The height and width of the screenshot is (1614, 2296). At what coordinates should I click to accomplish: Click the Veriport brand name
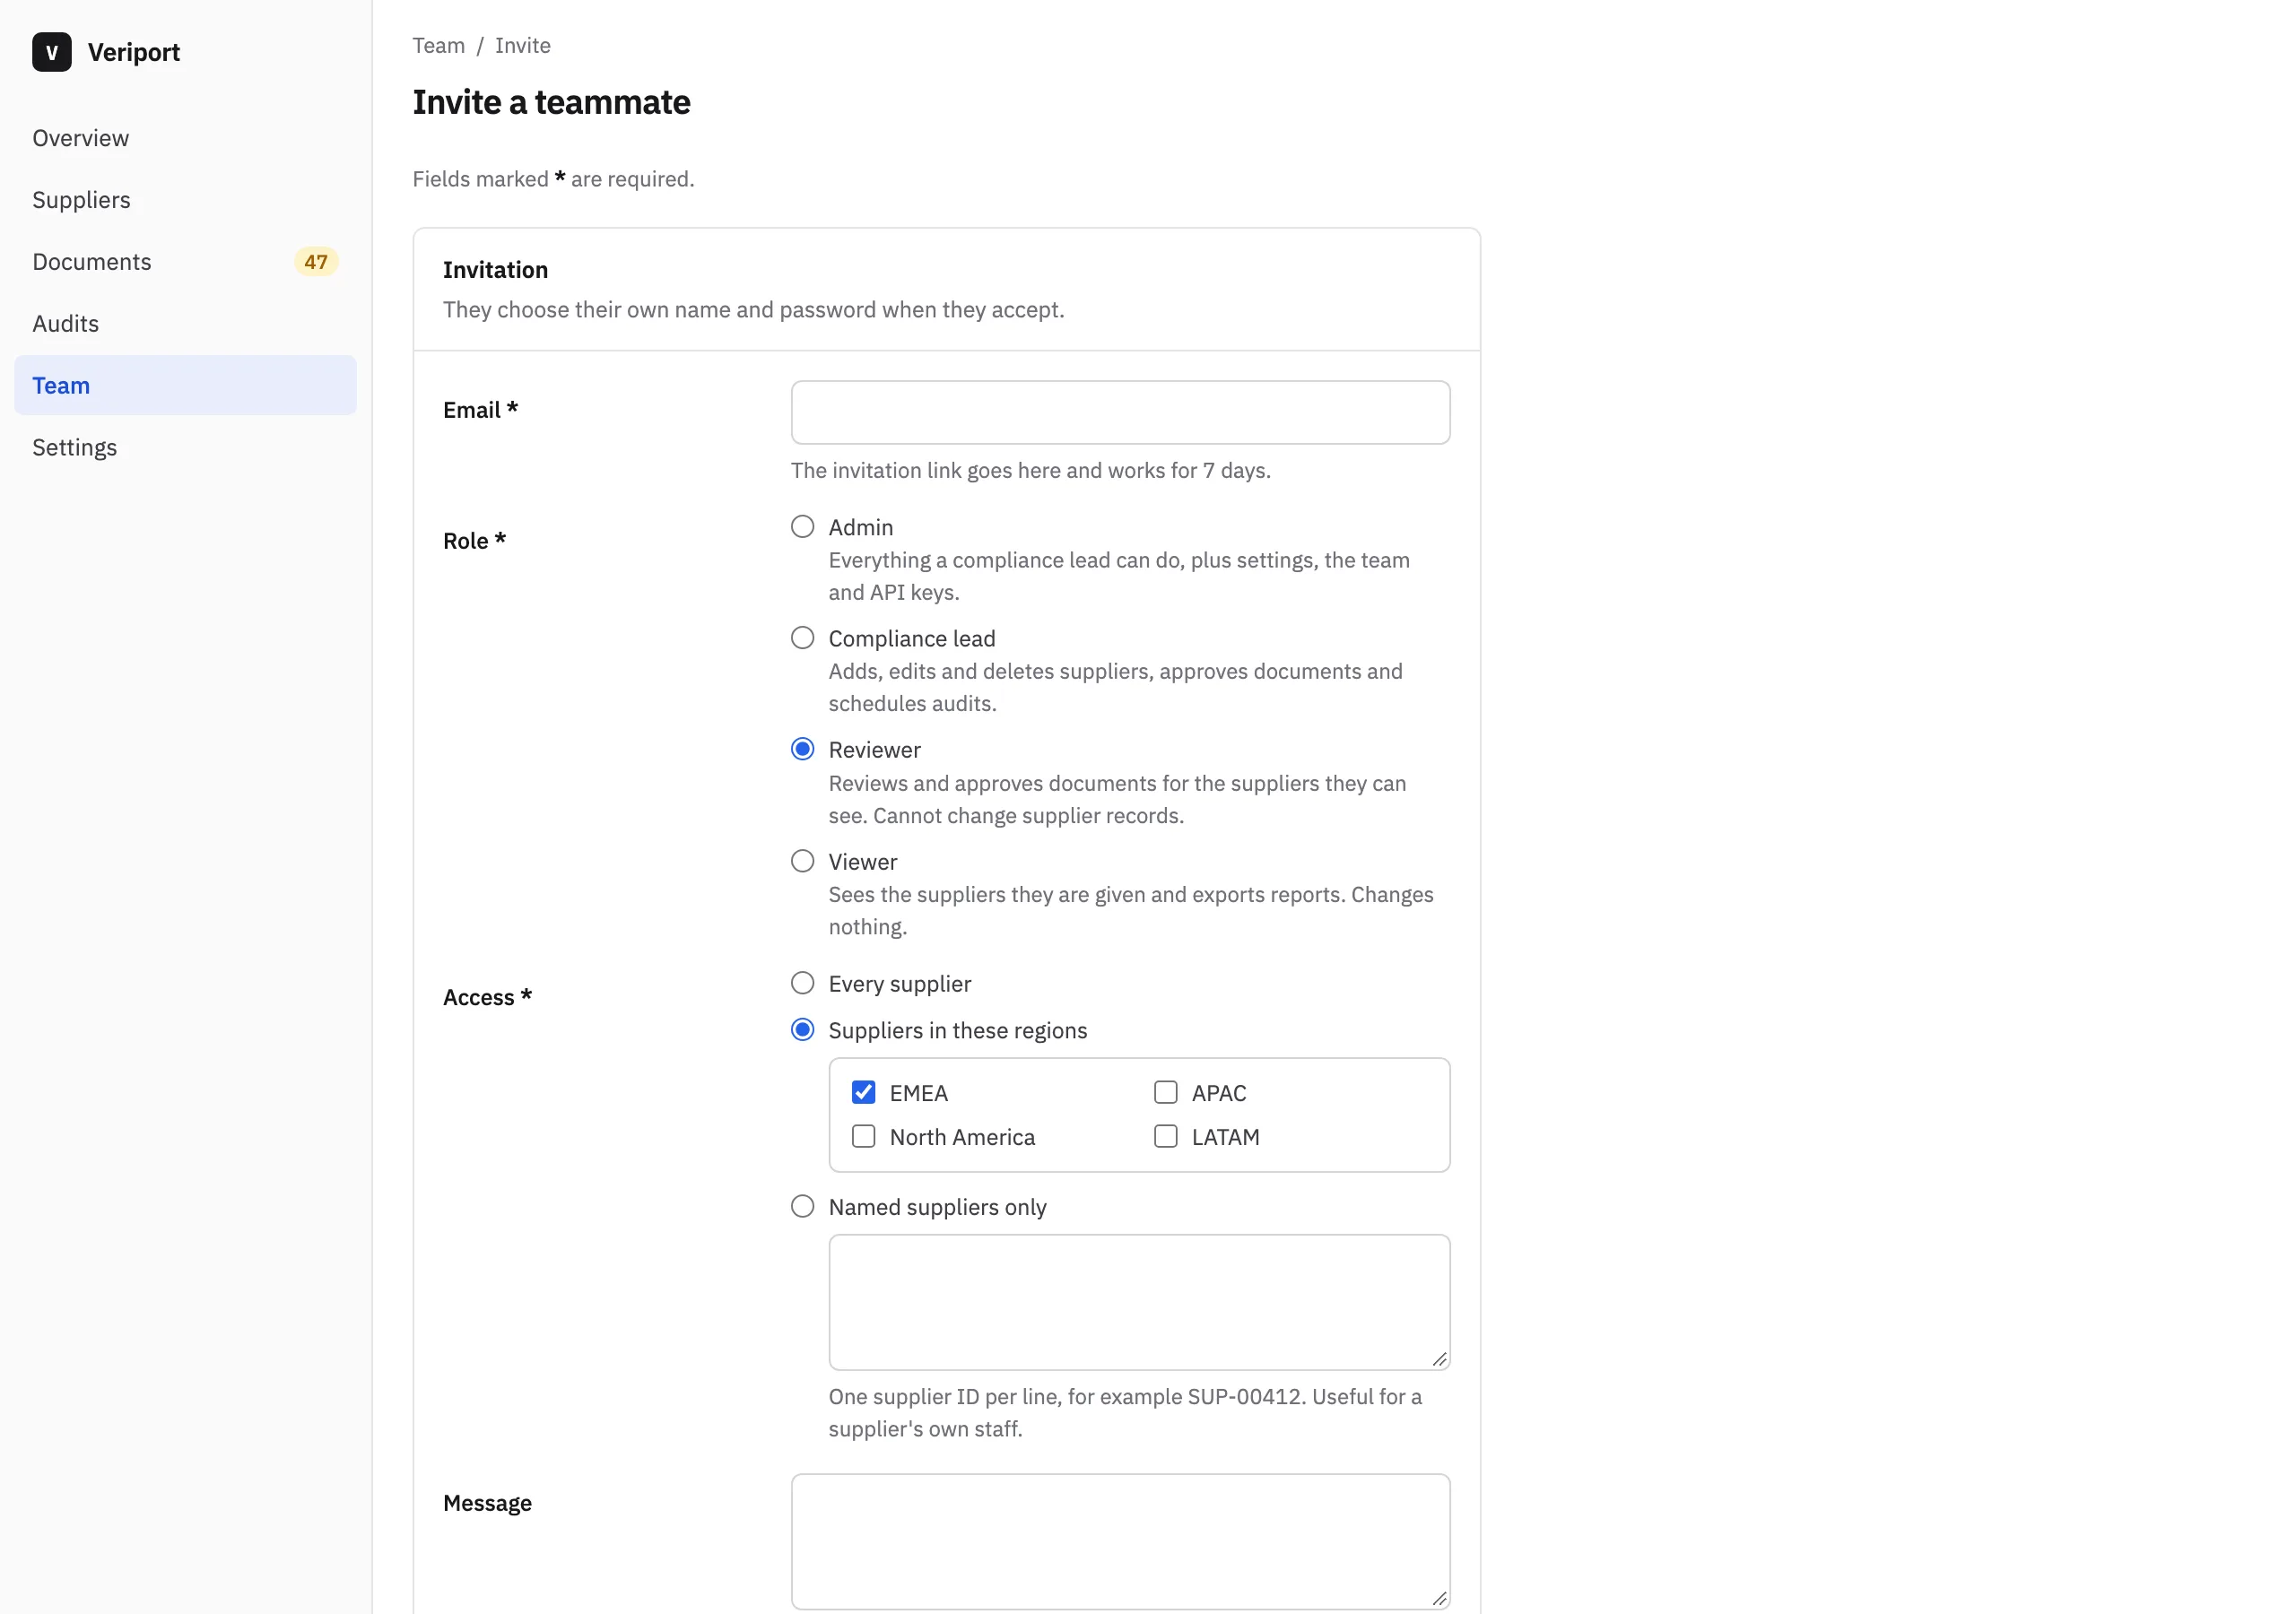coord(134,52)
